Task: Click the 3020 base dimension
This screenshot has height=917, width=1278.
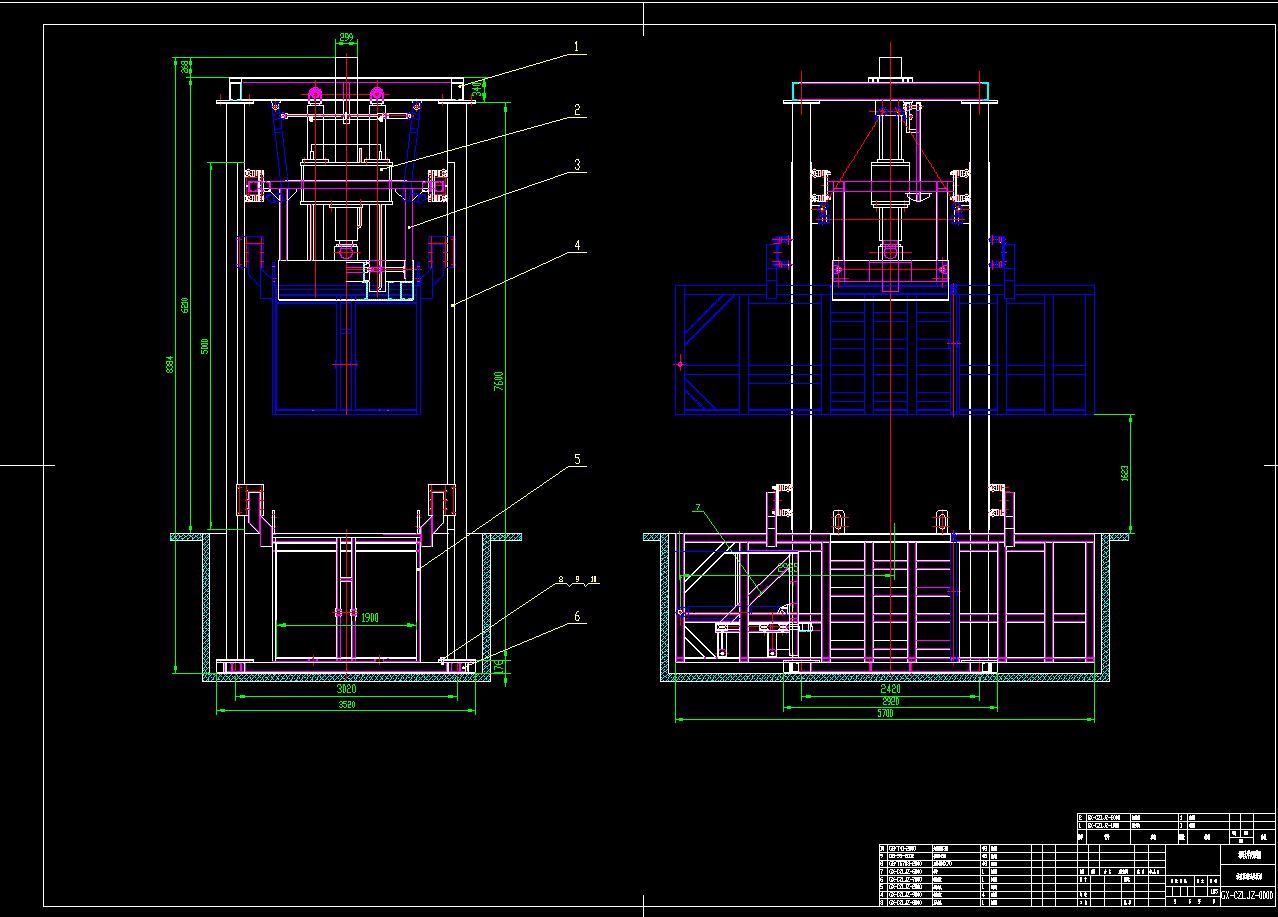Action: coord(345,689)
